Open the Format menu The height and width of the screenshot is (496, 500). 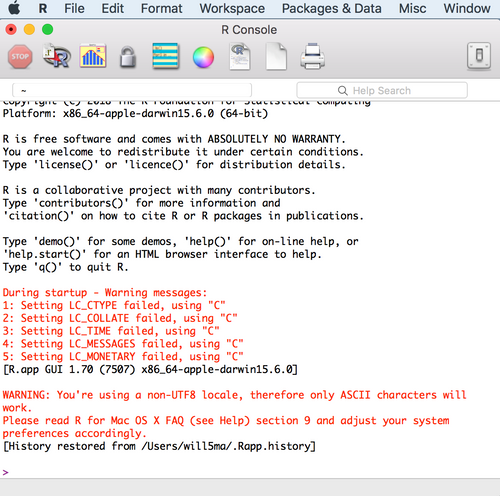click(x=162, y=8)
